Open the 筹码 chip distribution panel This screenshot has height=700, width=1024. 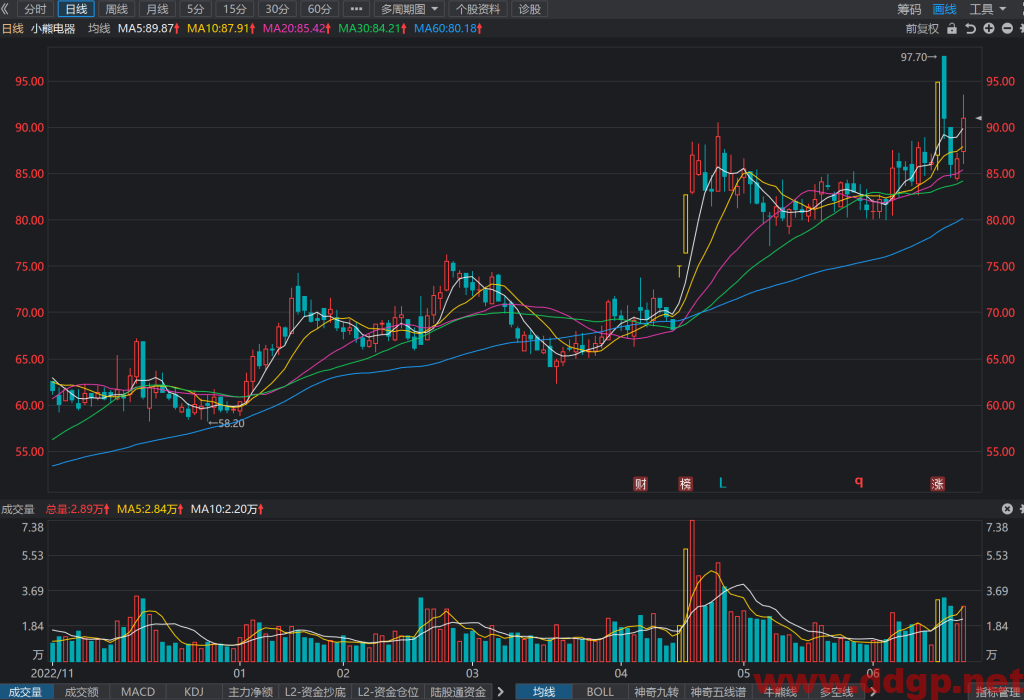[909, 9]
